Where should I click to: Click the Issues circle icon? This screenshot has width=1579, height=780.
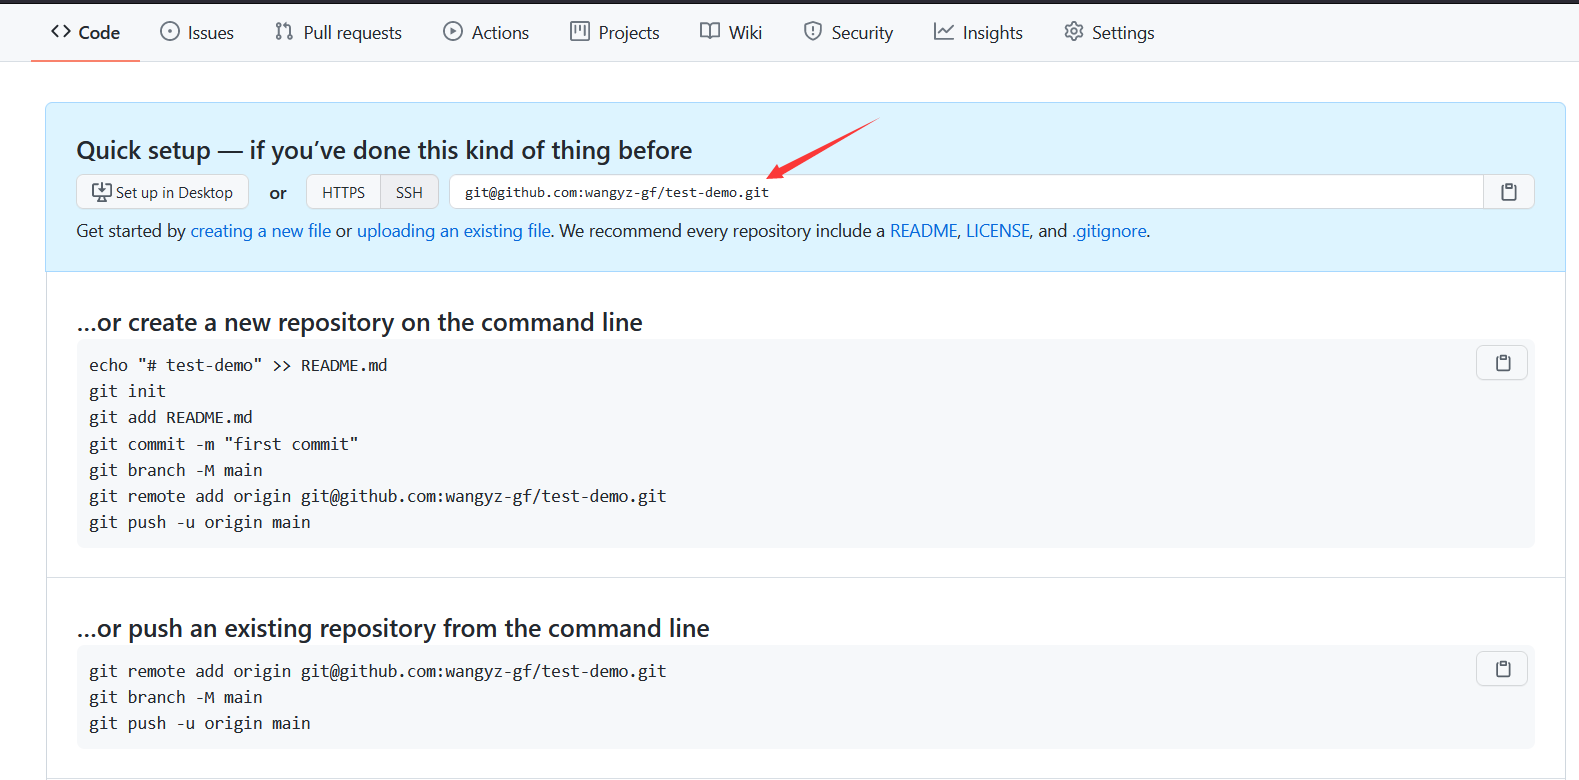pos(170,31)
